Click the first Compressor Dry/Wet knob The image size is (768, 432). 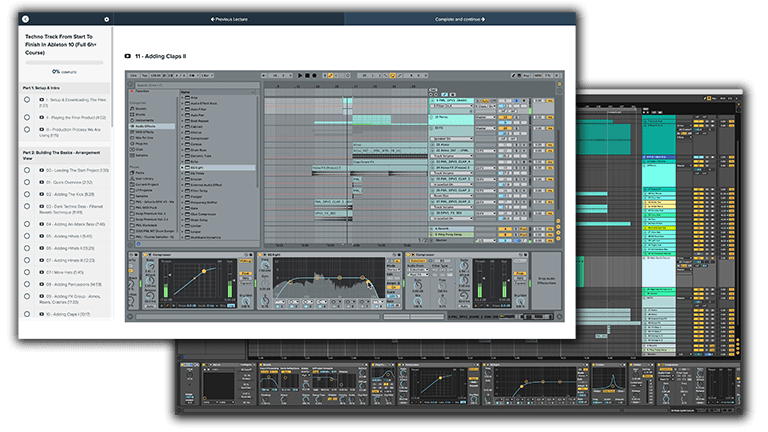coord(246,302)
